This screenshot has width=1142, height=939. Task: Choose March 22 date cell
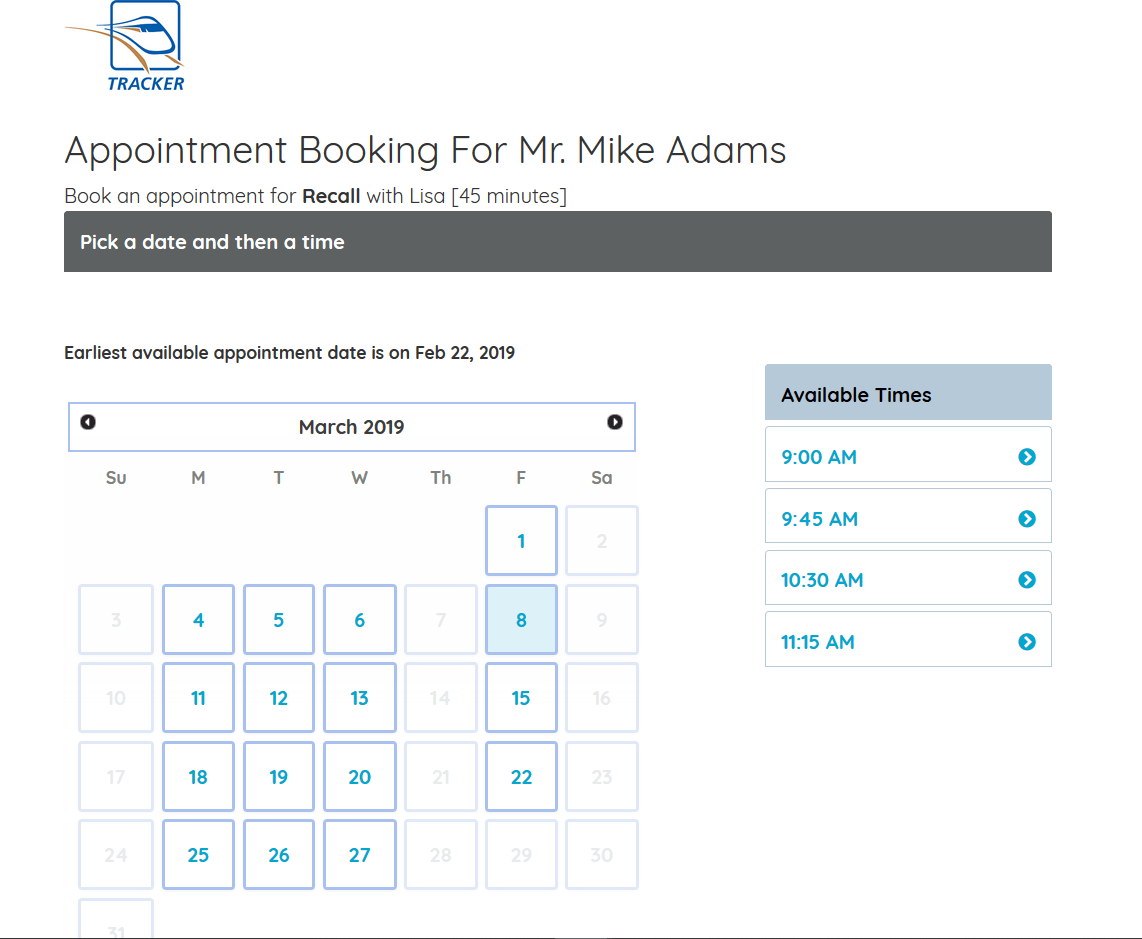(x=521, y=777)
